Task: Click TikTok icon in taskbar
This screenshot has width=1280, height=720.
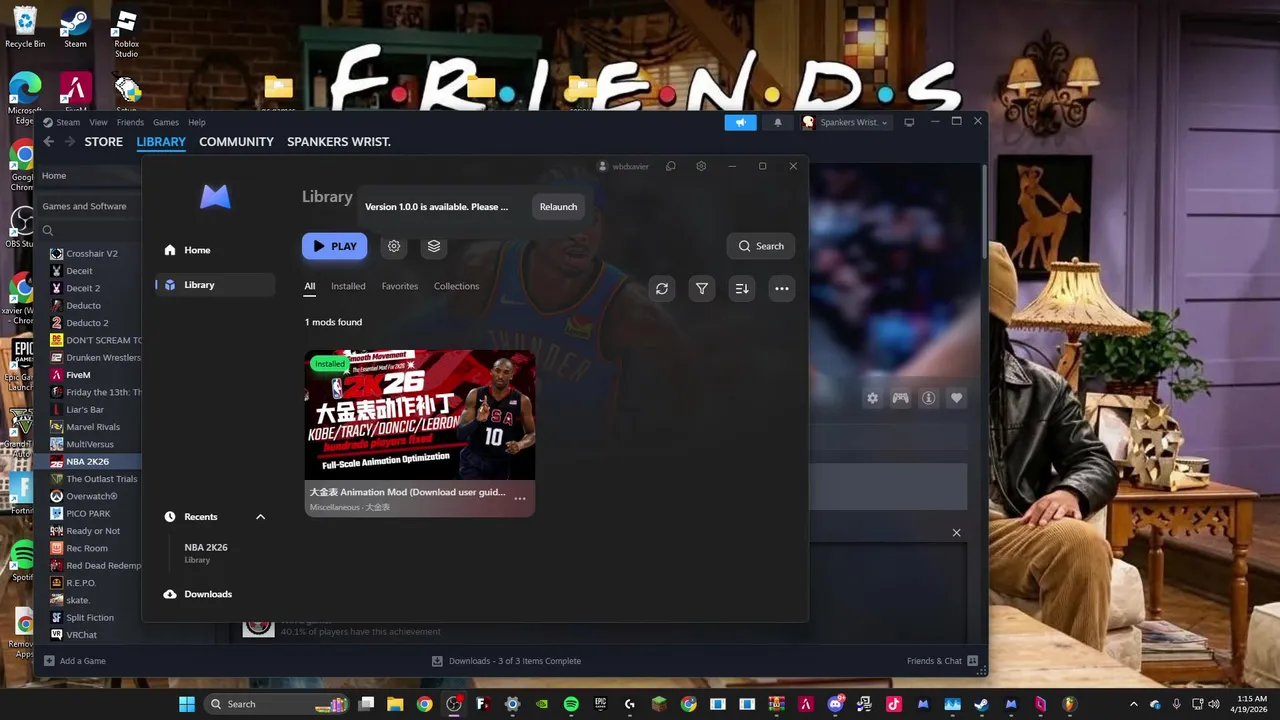Action: tap(893, 704)
